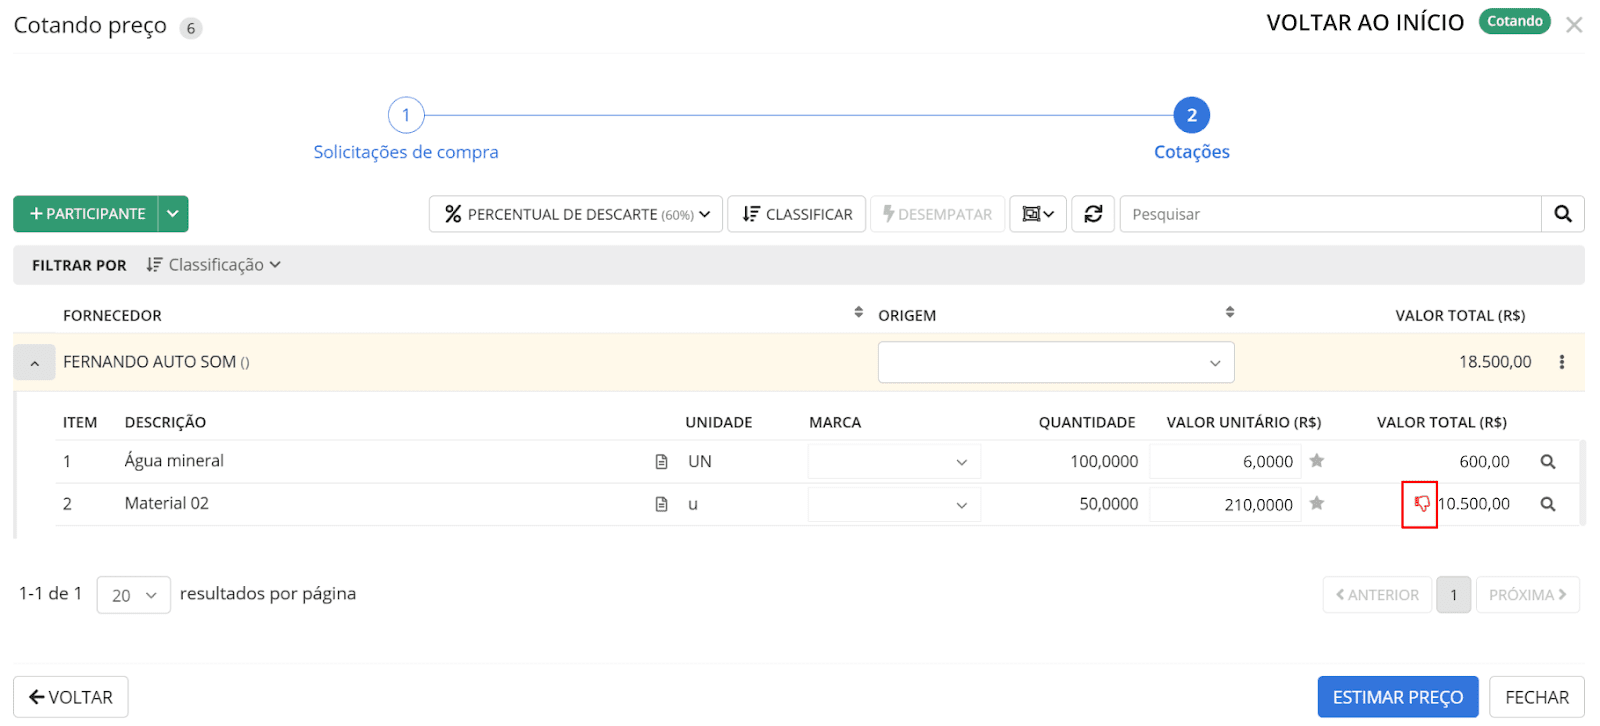1600x726 pixels.
Task: Open the three-dot menu for FERNANDO AUTO SOM
Action: (1561, 362)
